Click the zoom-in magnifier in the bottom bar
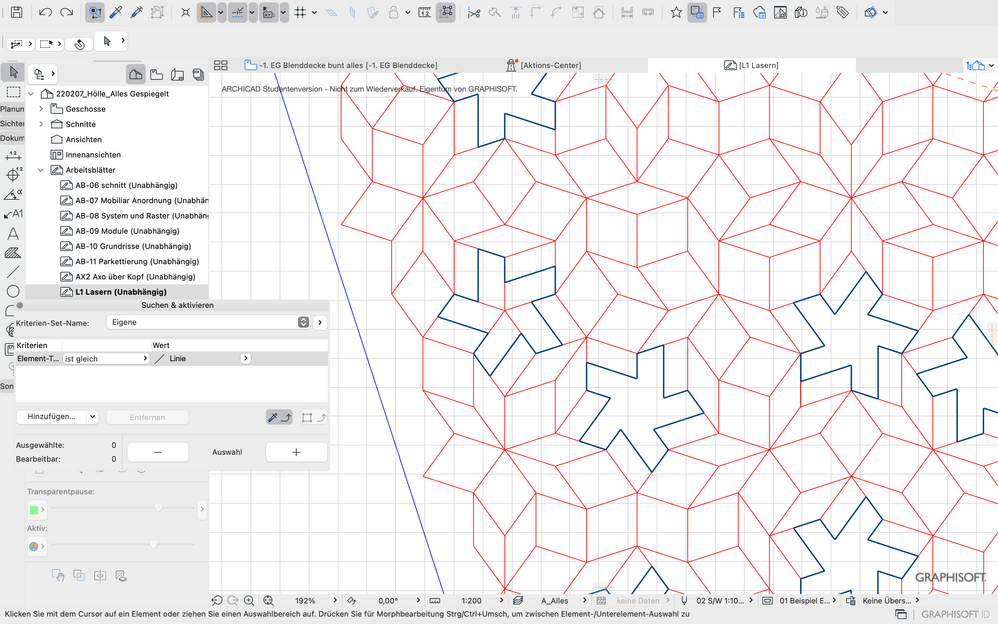 [249, 601]
